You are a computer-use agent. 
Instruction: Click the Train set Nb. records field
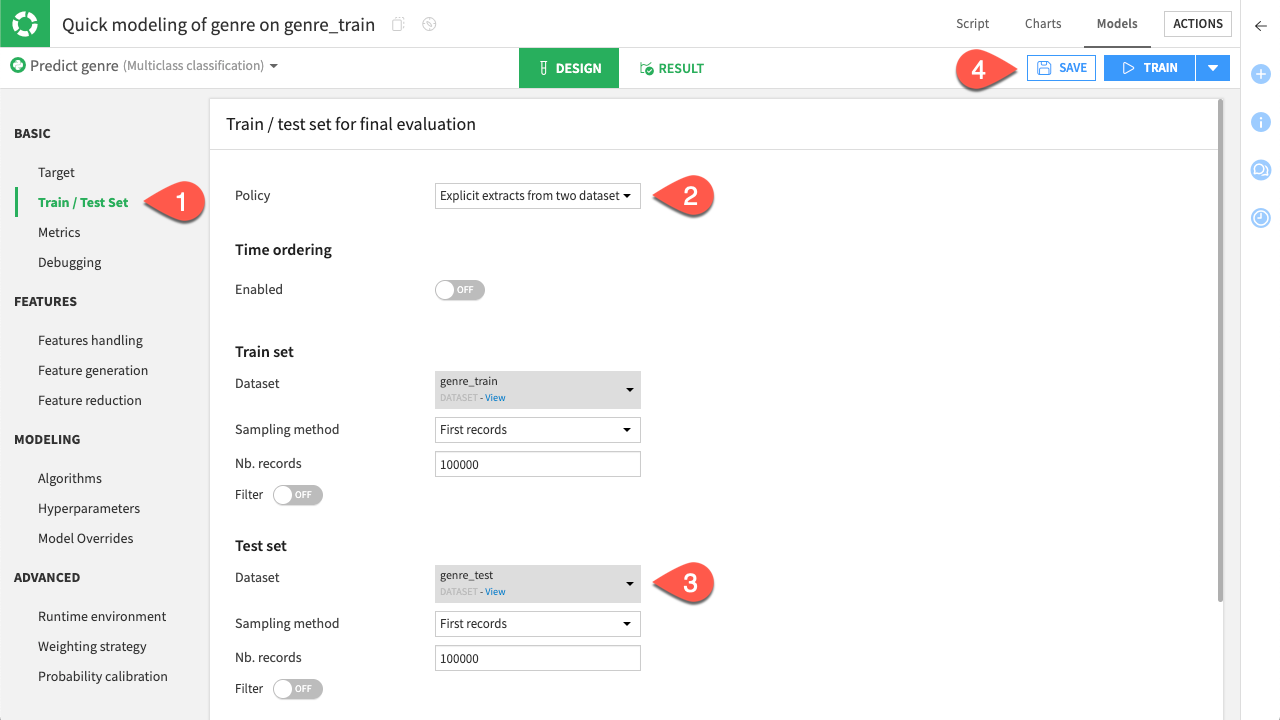pyautogui.click(x=537, y=463)
